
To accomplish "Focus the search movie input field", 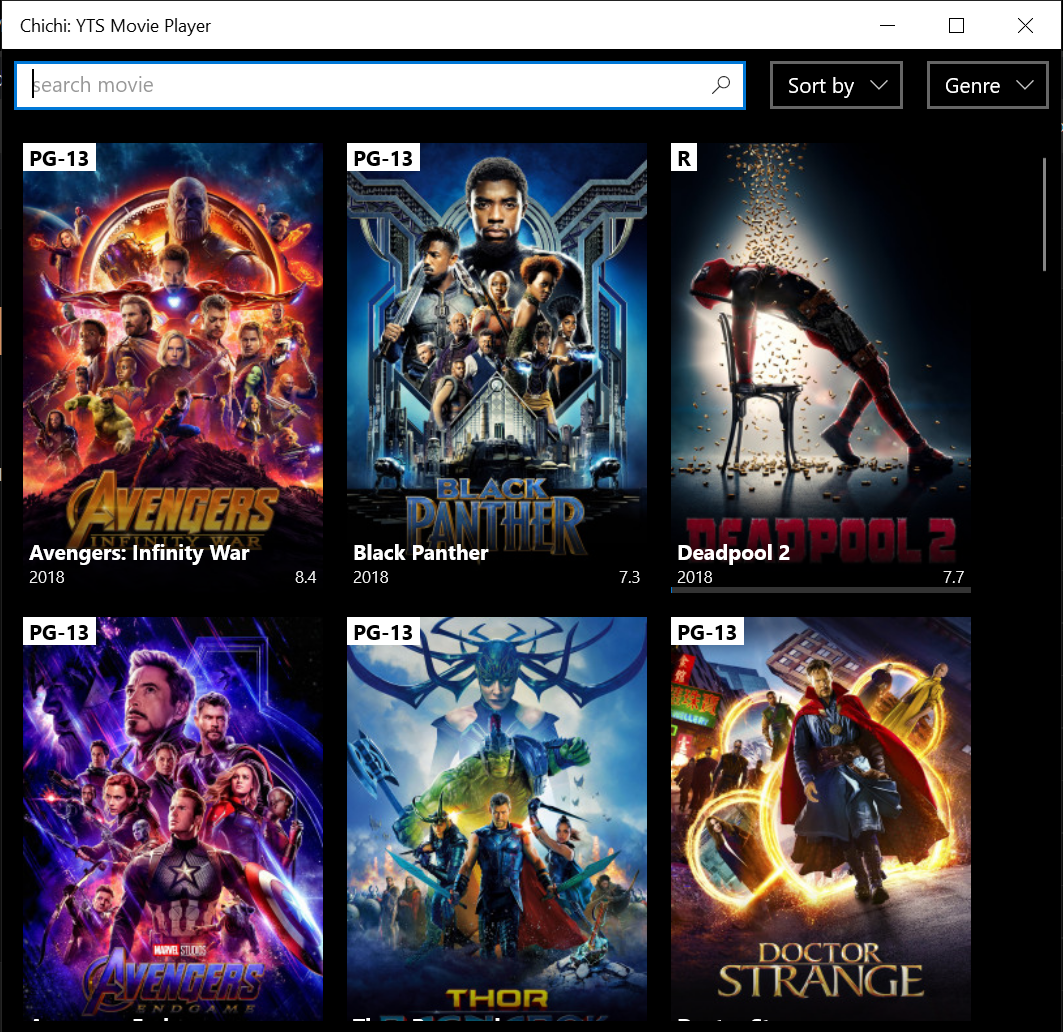I will (380, 85).
